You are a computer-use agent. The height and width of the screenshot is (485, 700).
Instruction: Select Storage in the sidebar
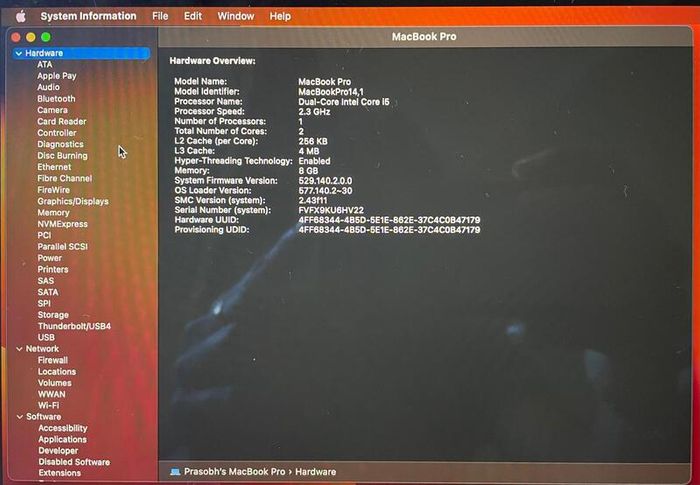pyautogui.click(x=53, y=315)
